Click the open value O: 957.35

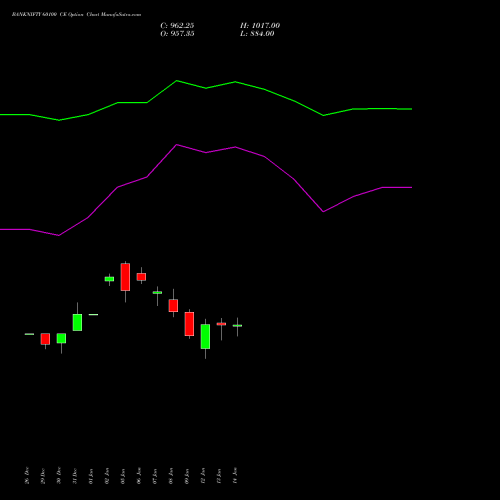pos(177,34)
